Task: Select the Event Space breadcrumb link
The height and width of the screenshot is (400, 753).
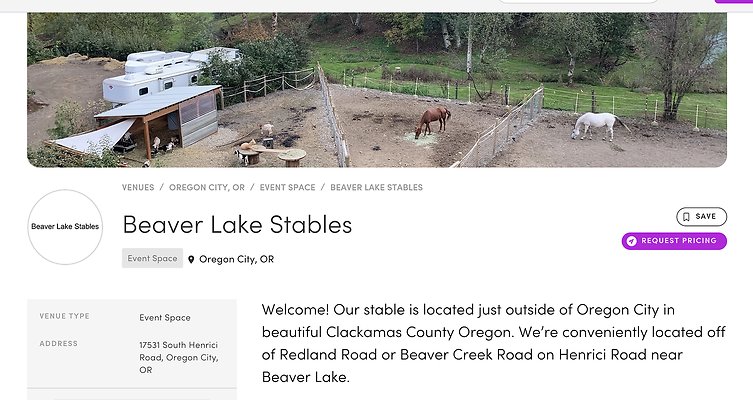Action: point(287,187)
